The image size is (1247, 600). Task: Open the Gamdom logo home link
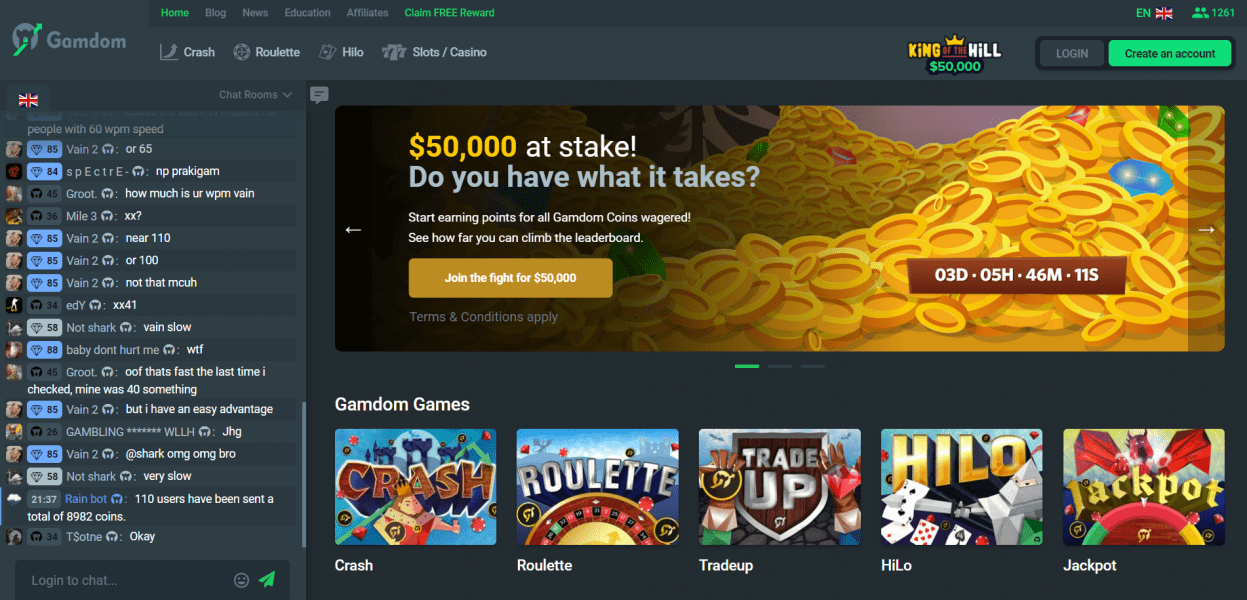pos(70,40)
